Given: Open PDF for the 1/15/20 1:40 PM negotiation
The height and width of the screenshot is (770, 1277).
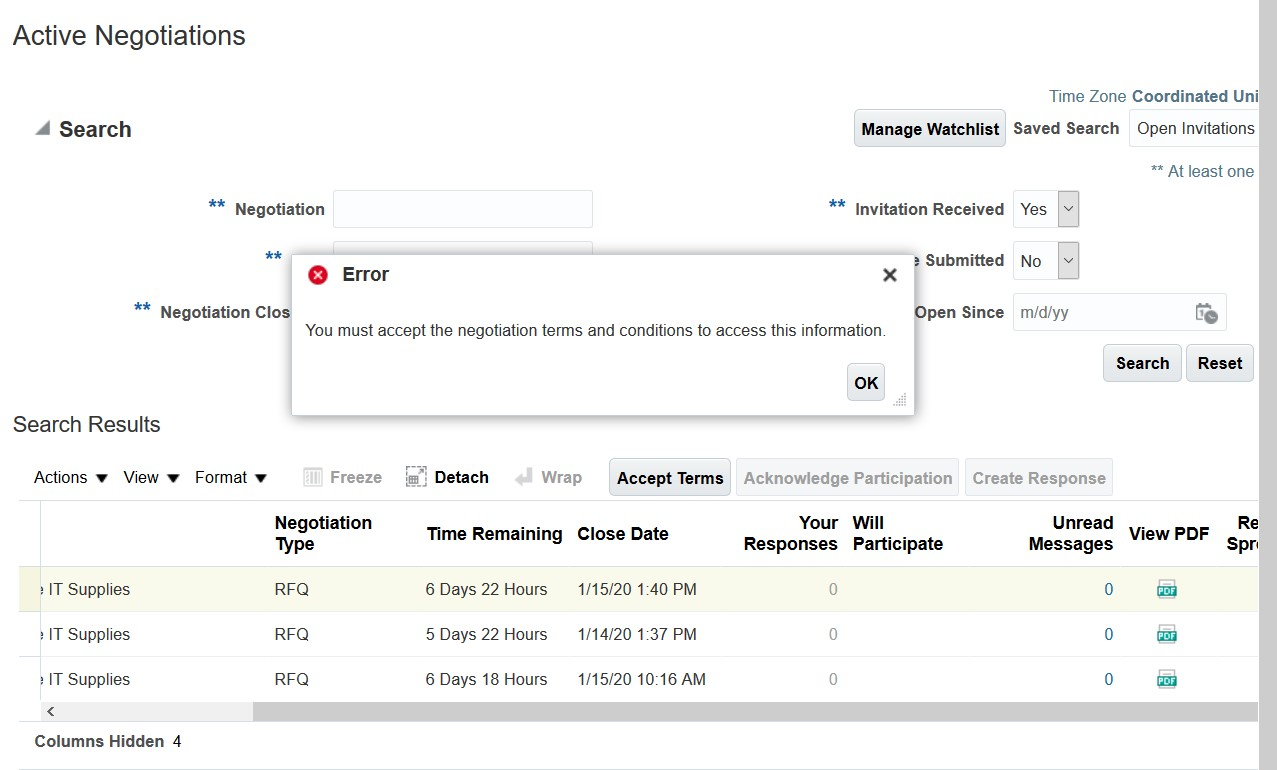Looking at the screenshot, I should click(1166, 590).
